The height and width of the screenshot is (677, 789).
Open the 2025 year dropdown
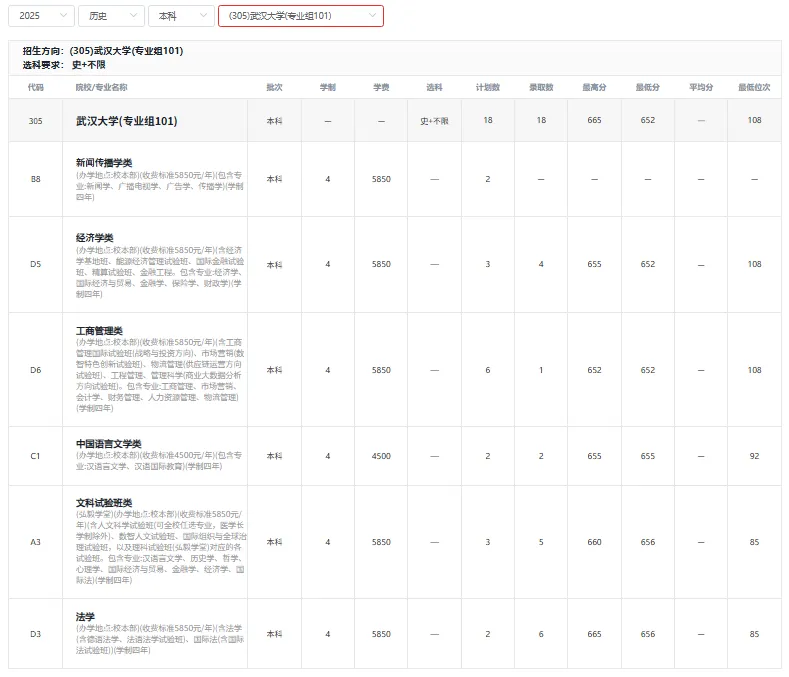tap(41, 16)
